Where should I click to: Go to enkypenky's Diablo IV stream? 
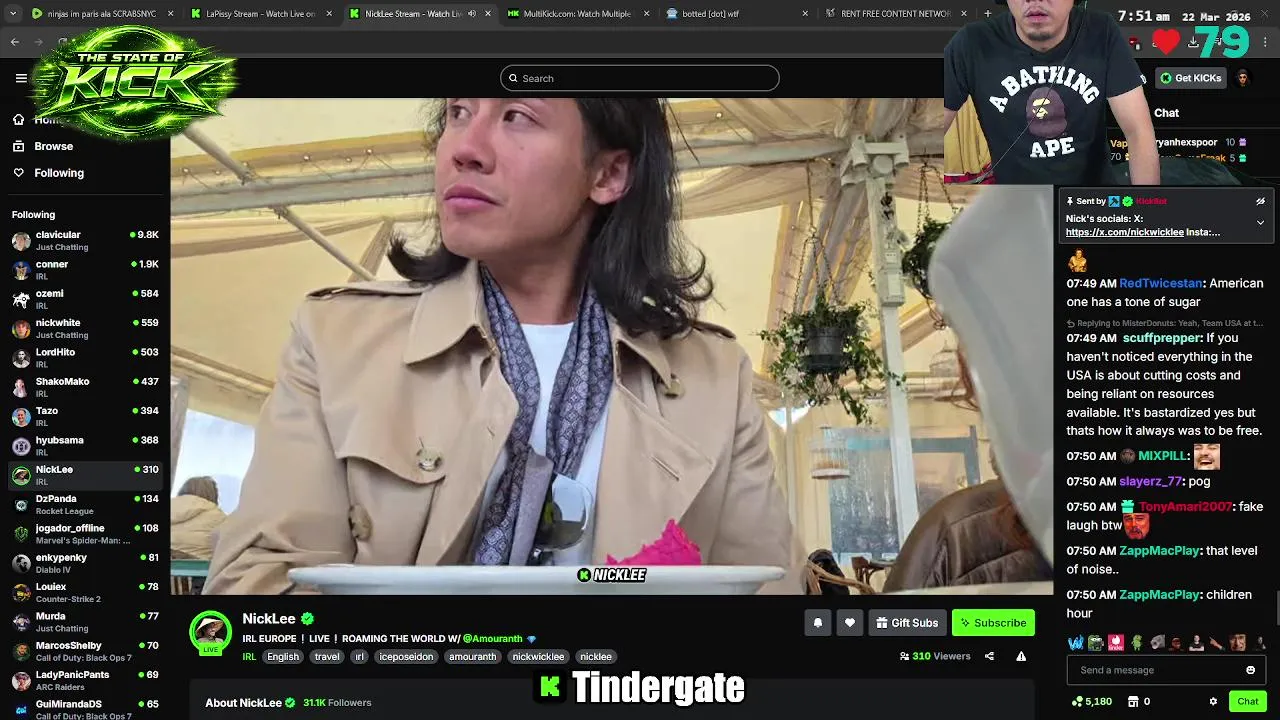(x=85, y=563)
